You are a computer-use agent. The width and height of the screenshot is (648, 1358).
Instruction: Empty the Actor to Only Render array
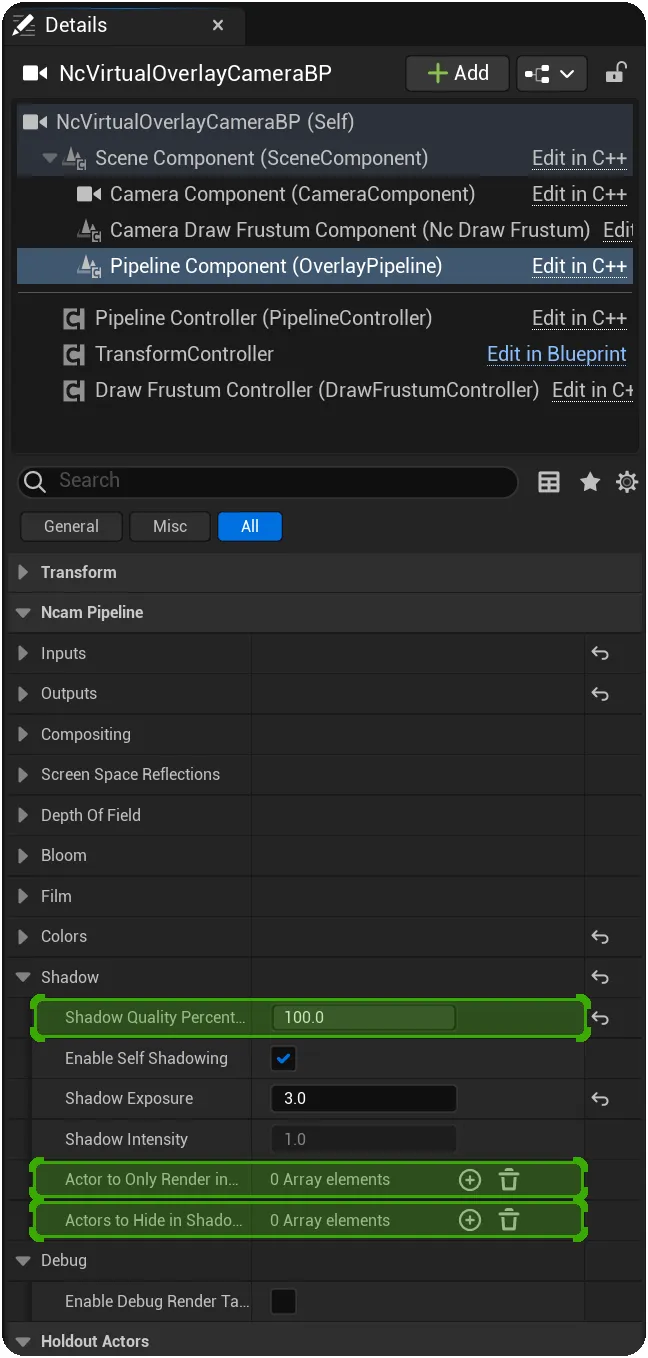(509, 1180)
